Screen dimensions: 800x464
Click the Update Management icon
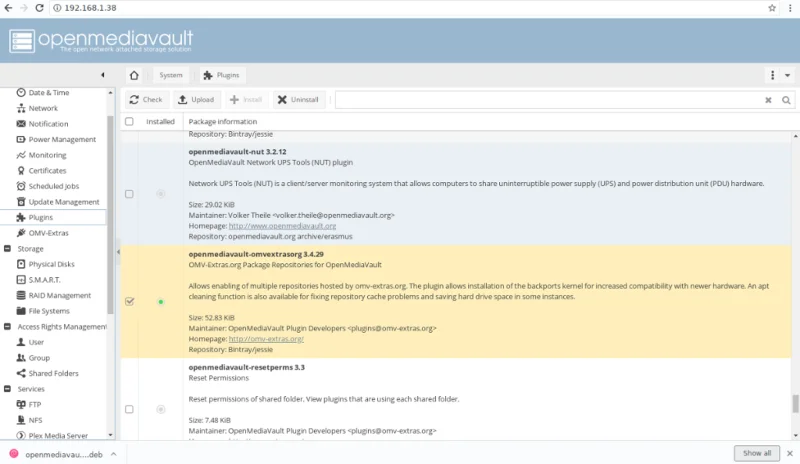pos(21,202)
